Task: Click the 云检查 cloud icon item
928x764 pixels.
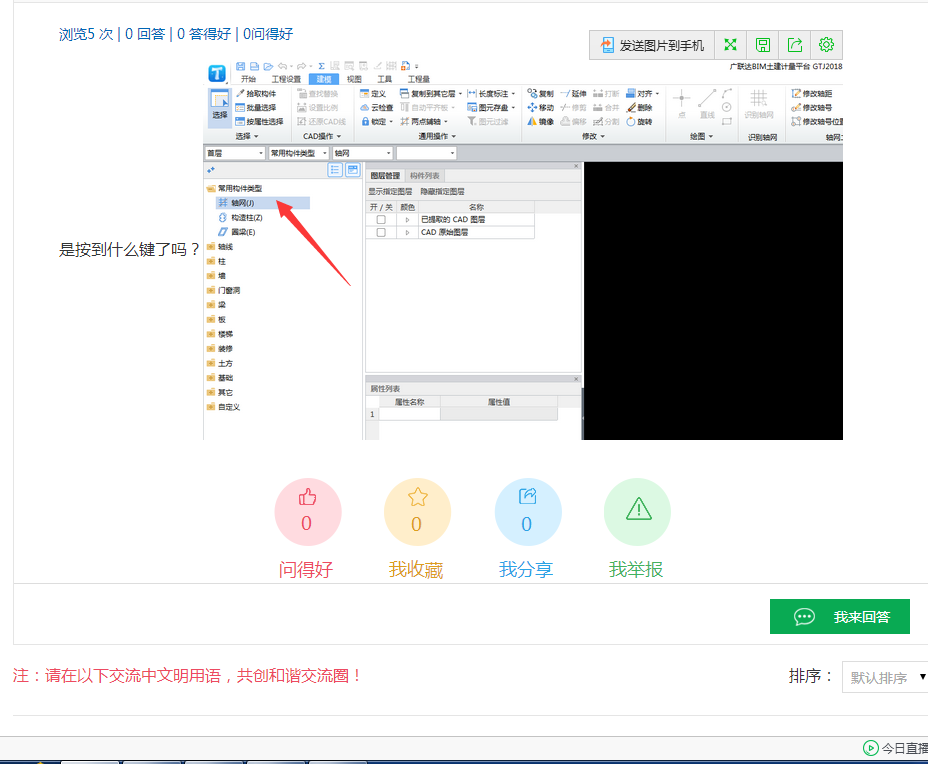Action: (x=376, y=107)
